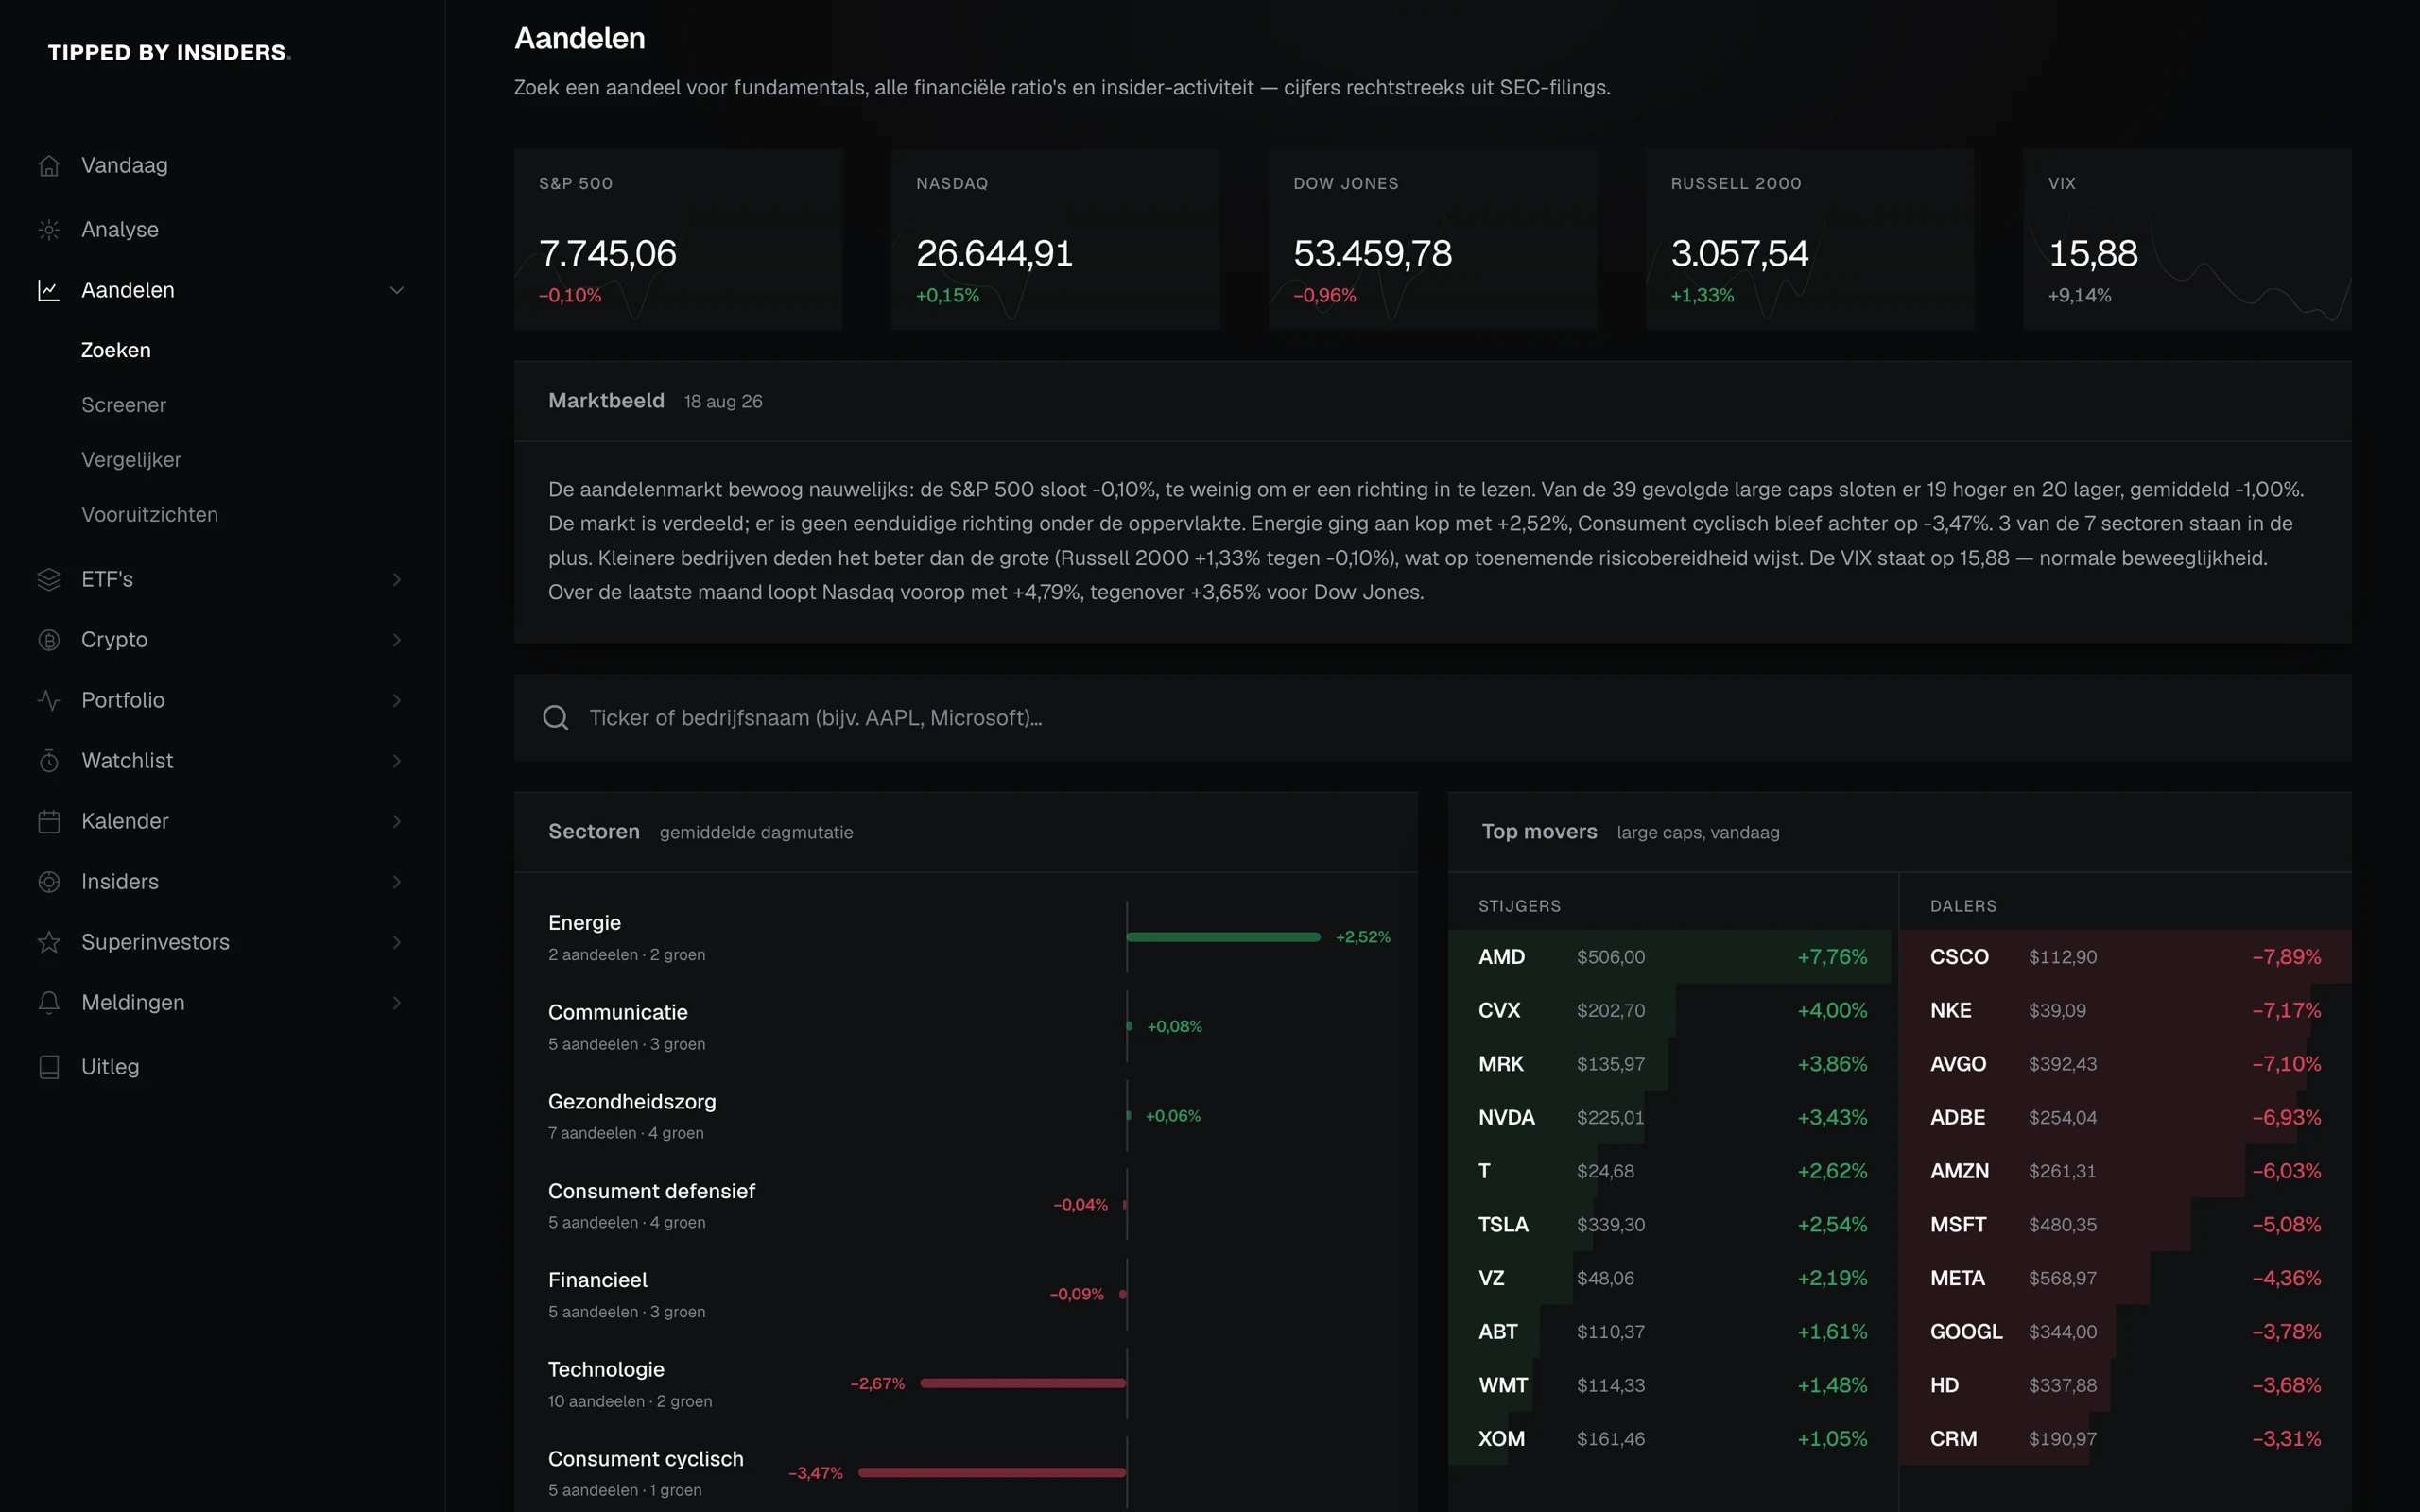
Task: Click the Uitleg book icon
Action: [x=49, y=1067]
